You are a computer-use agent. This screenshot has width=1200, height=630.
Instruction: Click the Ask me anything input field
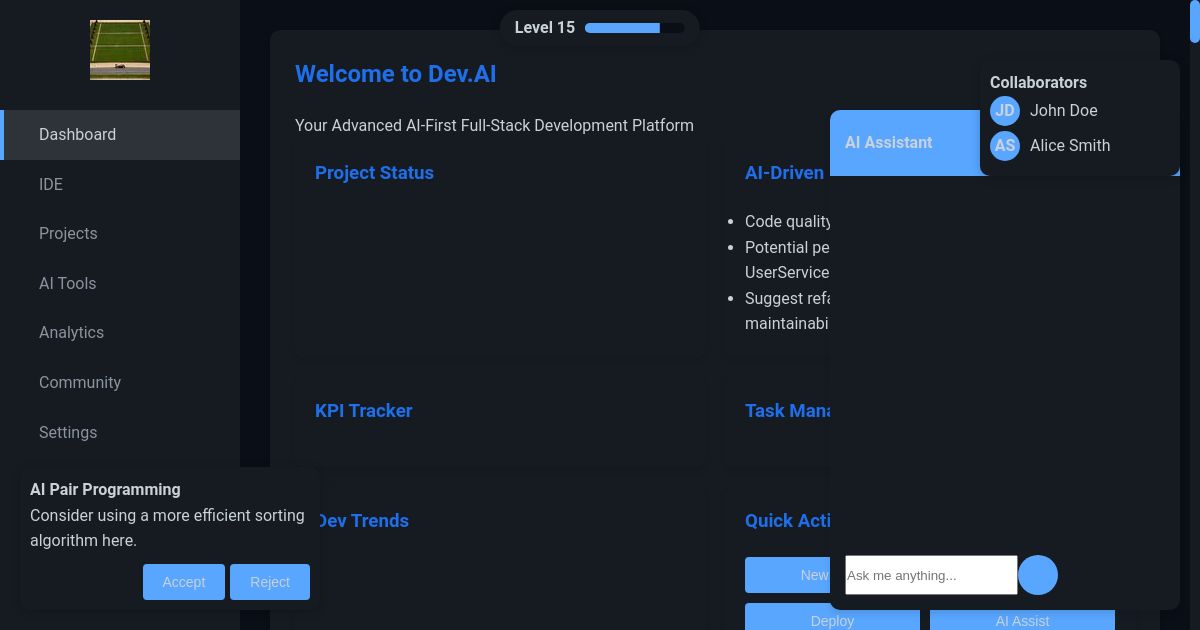pyautogui.click(x=931, y=575)
